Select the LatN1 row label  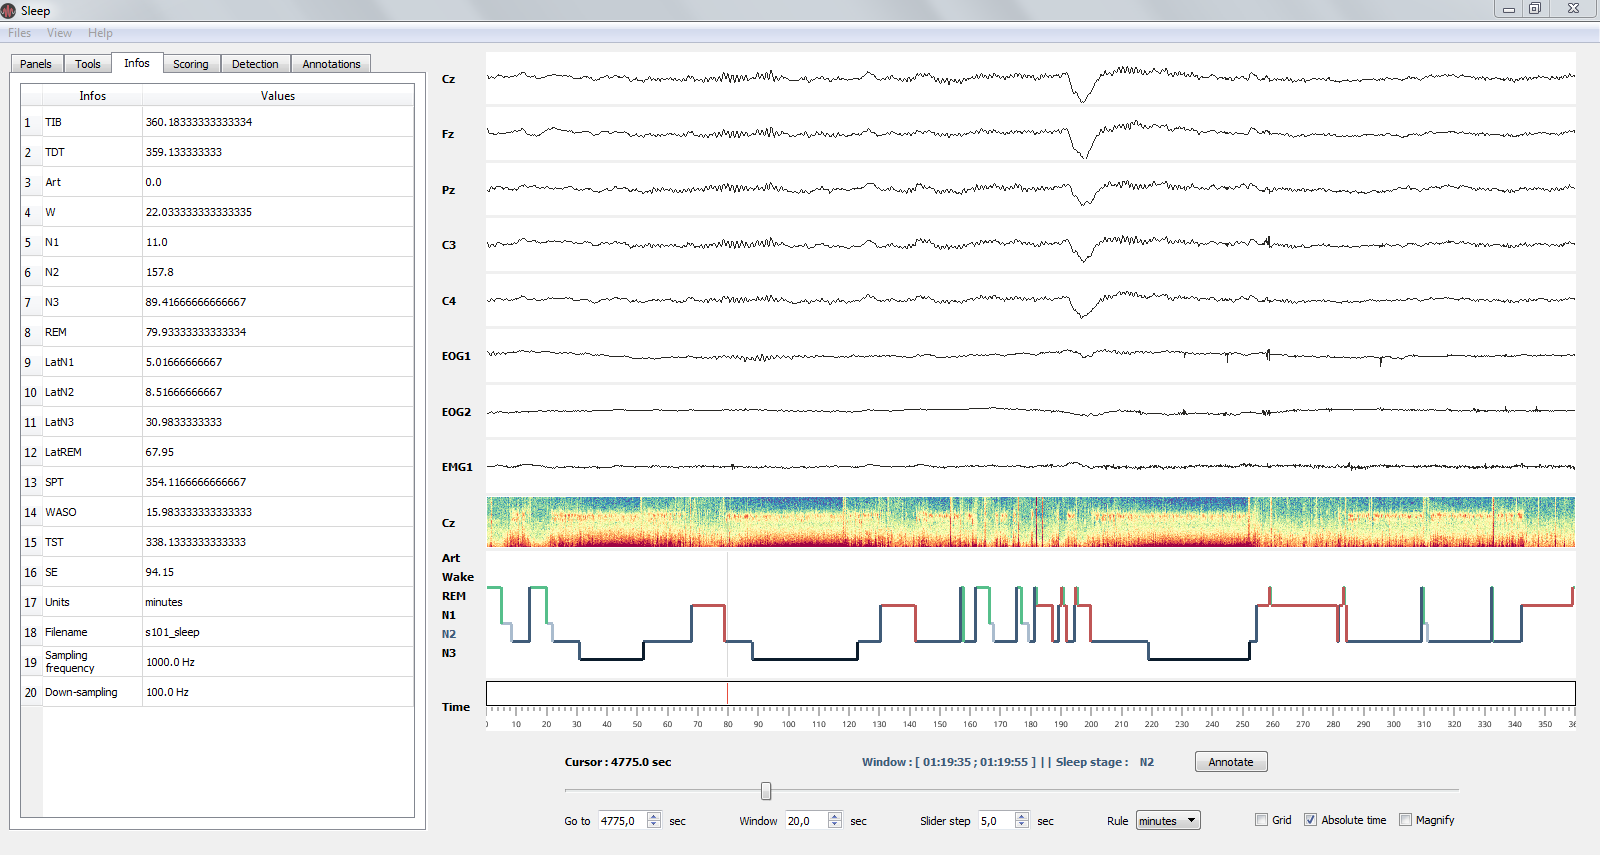point(59,362)
